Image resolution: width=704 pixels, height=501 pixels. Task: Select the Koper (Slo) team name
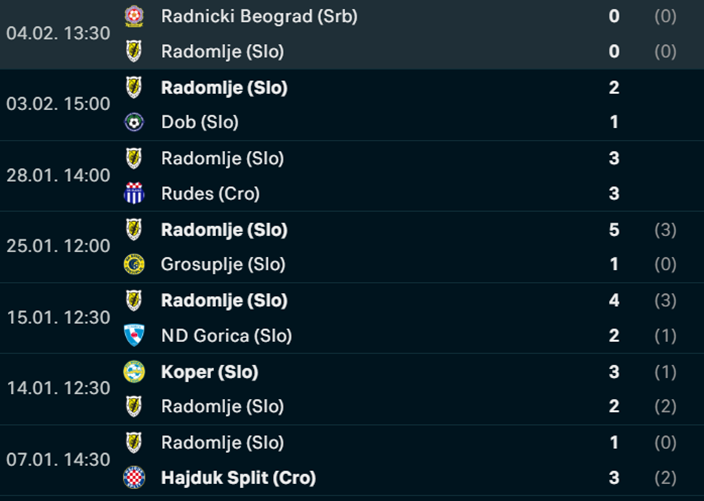click(210, 372)
